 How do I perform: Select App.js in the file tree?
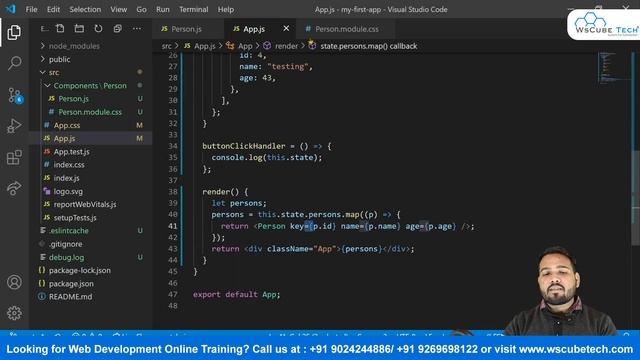click(x=91, y=138)
